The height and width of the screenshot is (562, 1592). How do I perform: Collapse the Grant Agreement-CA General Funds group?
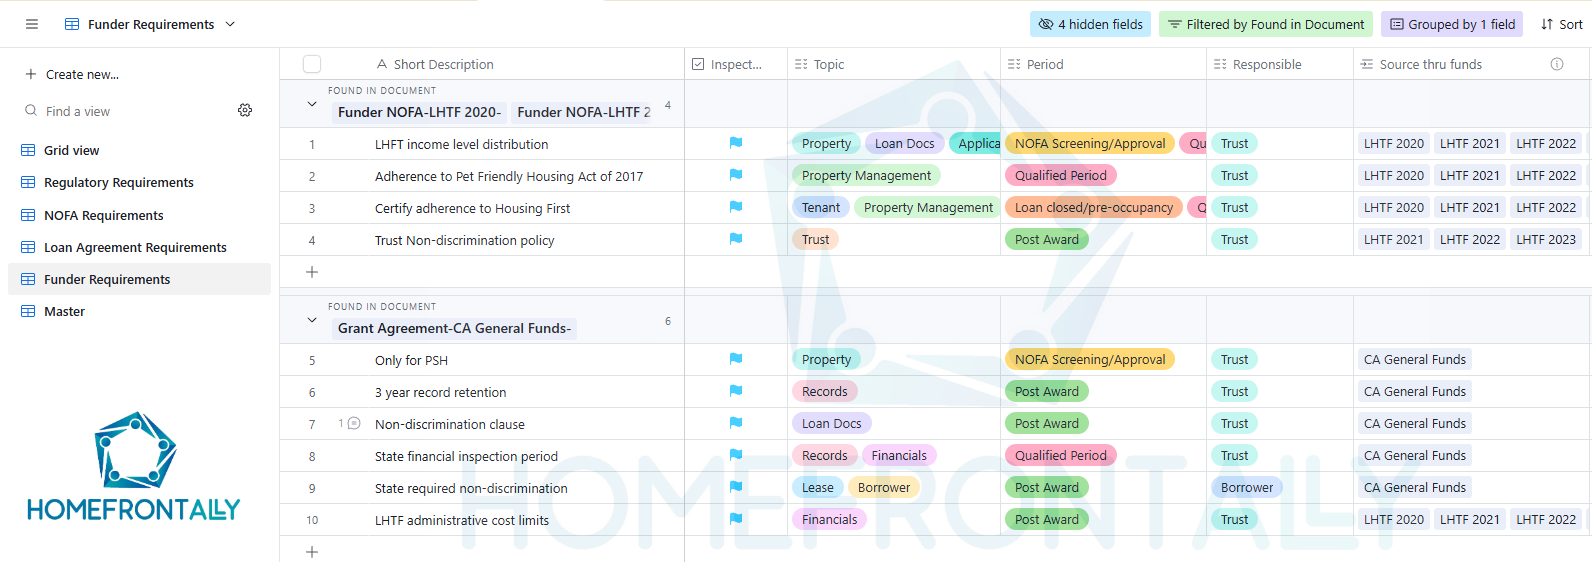coord(312,320)
